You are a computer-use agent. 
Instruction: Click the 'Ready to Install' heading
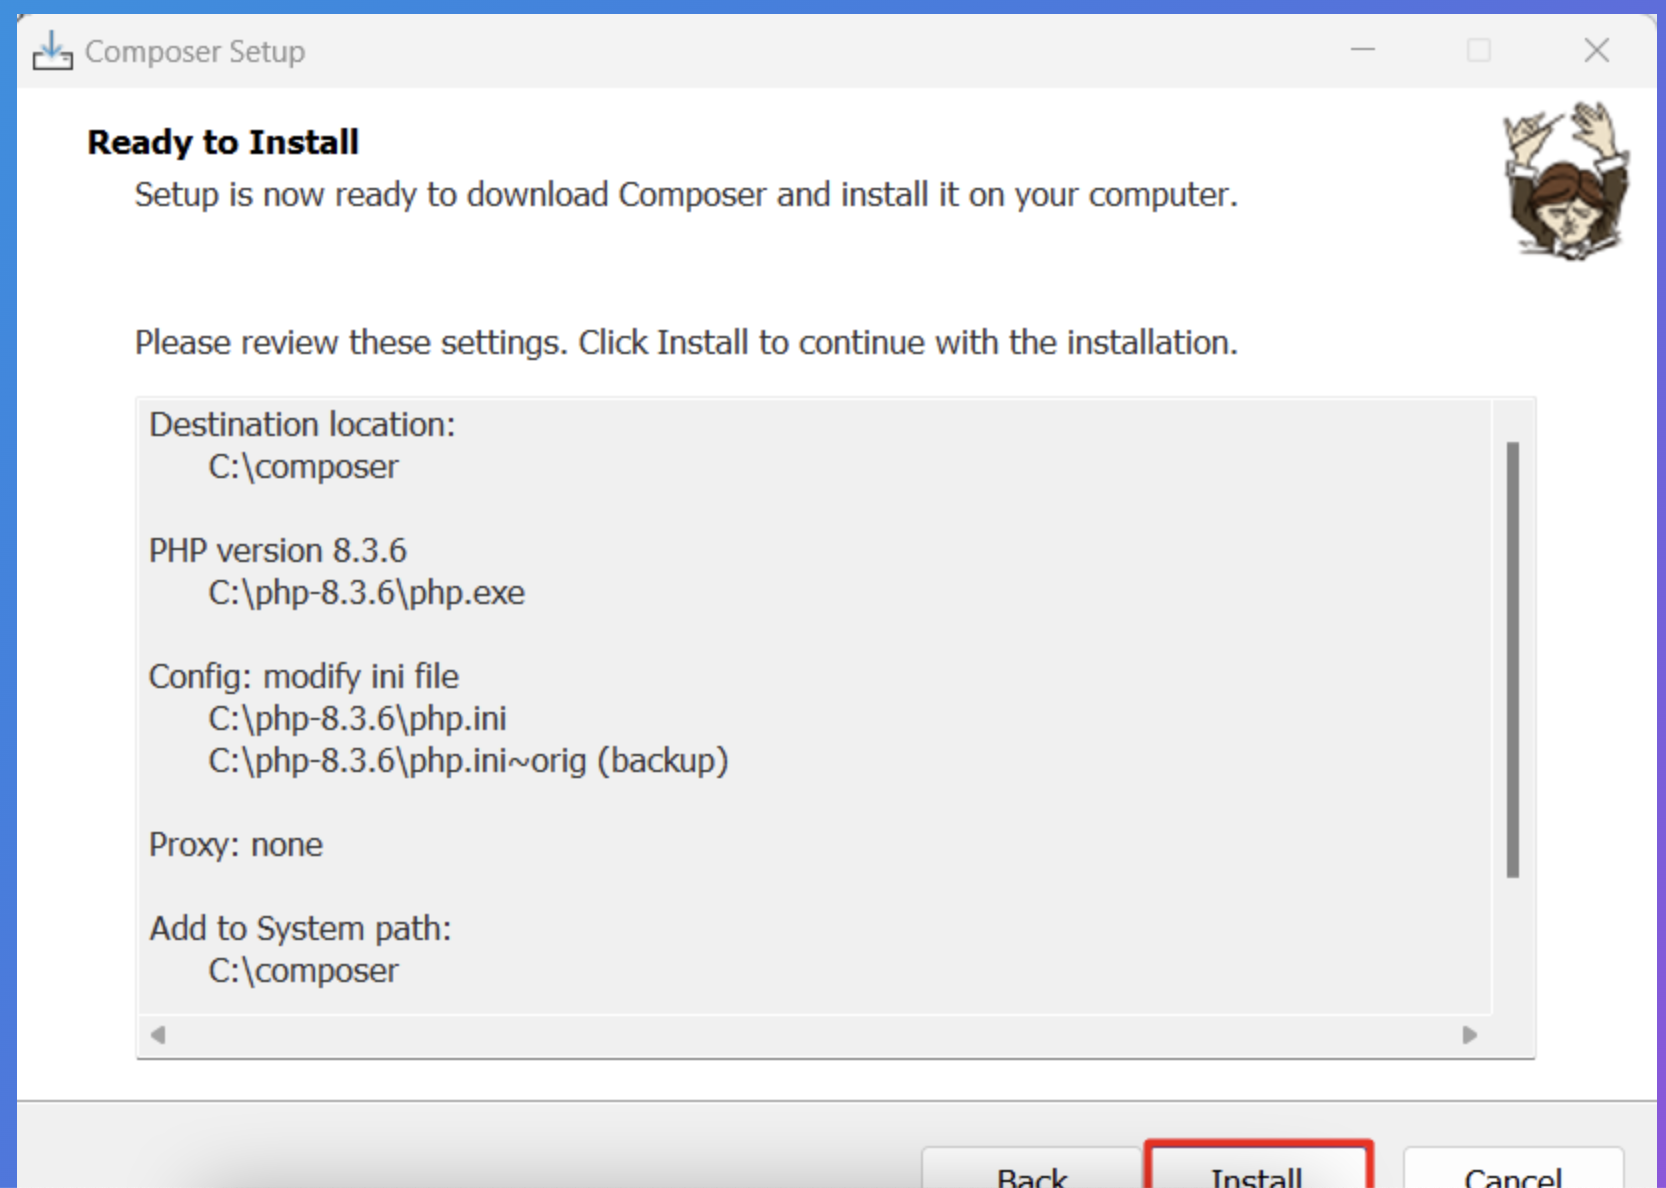tap(223, 142)
